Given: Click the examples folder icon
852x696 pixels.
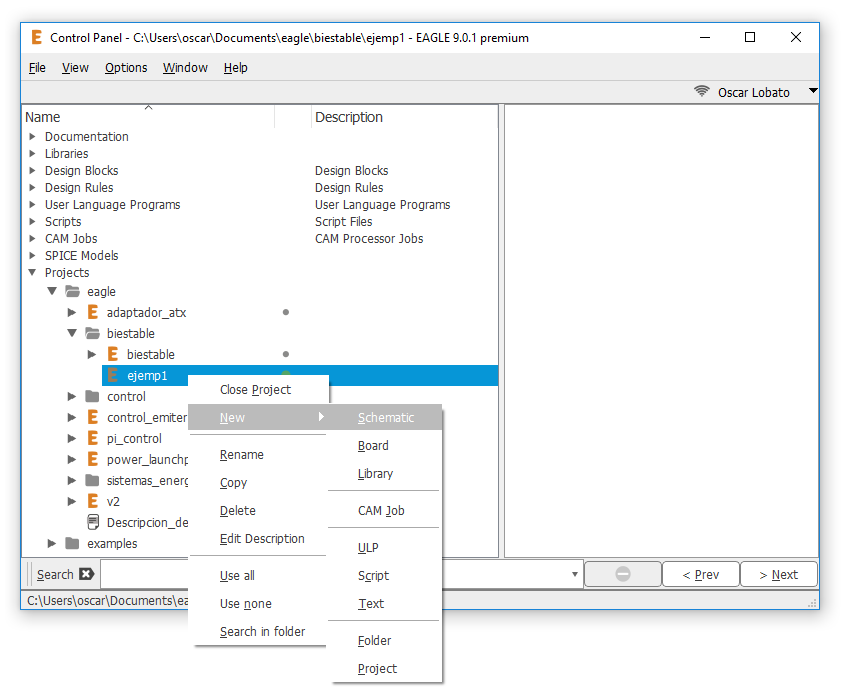Looking at the screenshot, I should coord(72,544).
